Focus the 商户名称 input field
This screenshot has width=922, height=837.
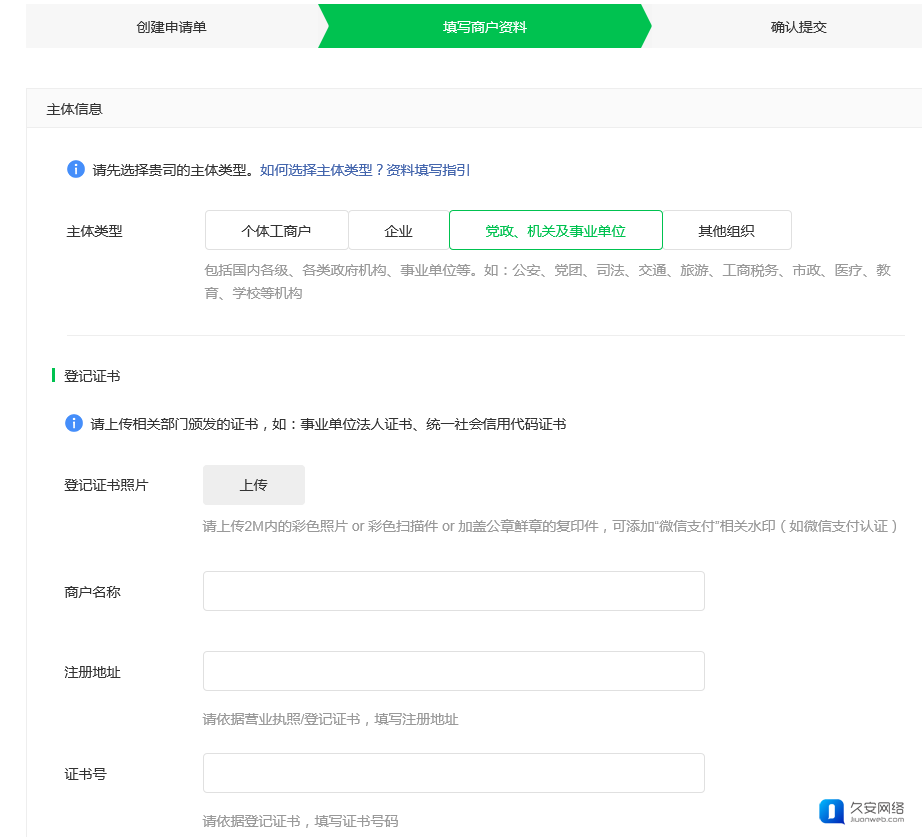[x=453, y=591]
